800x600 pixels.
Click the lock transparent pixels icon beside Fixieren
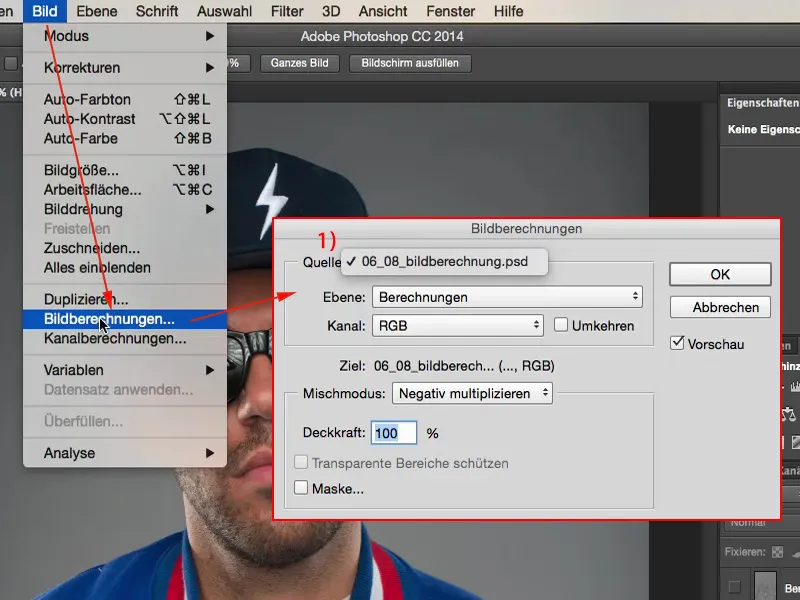pyautogui.click(x=777, y=552)
